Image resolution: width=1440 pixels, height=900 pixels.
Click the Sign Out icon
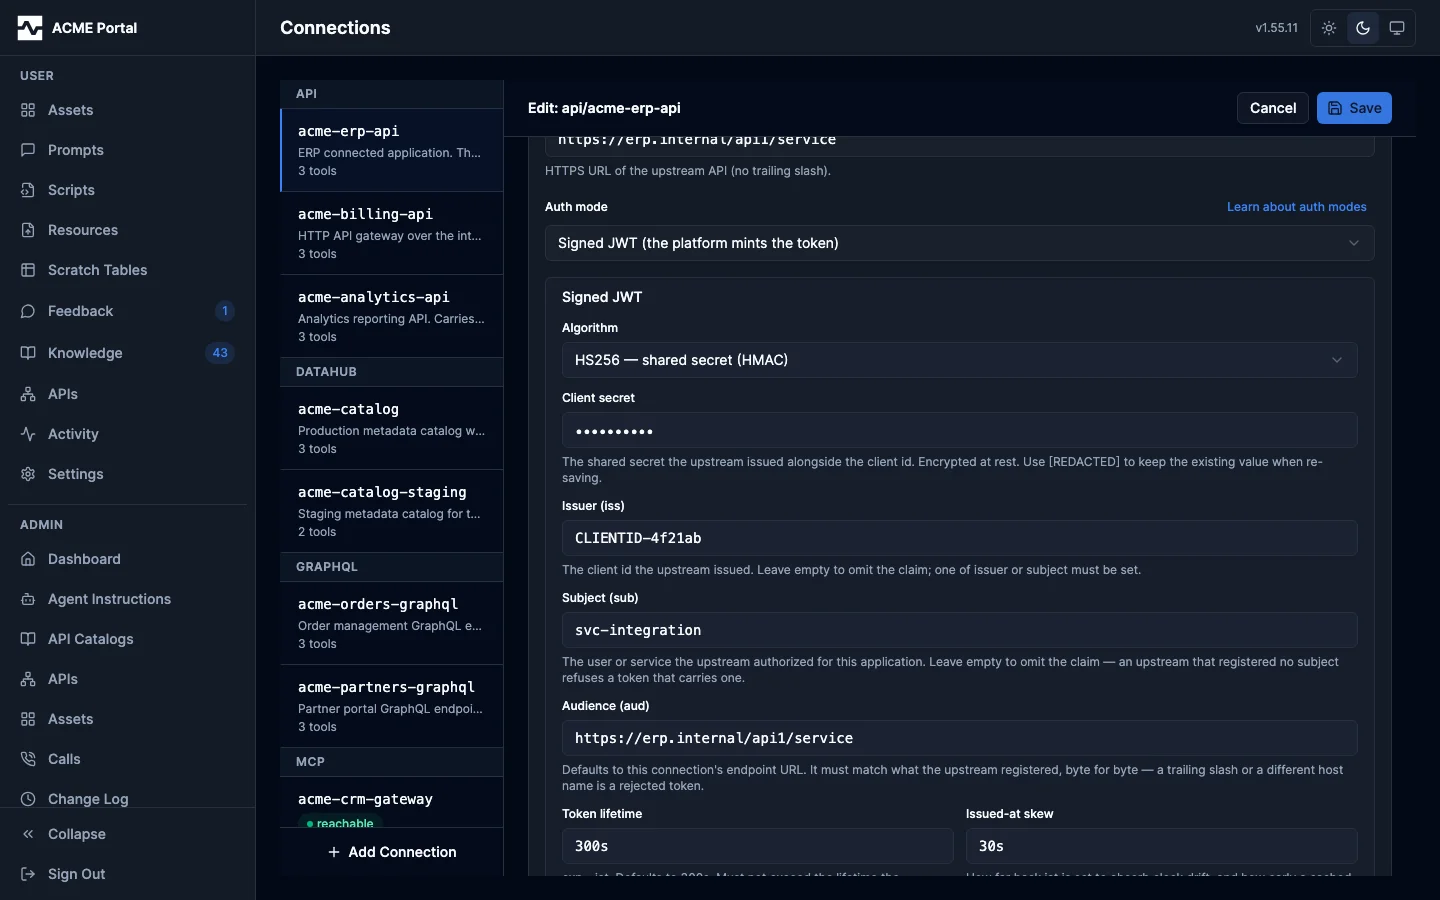28,874
